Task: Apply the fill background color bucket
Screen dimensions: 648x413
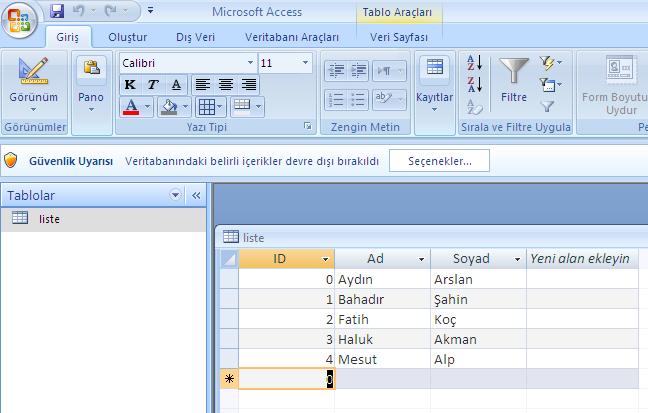Action: tap(169, 107)
